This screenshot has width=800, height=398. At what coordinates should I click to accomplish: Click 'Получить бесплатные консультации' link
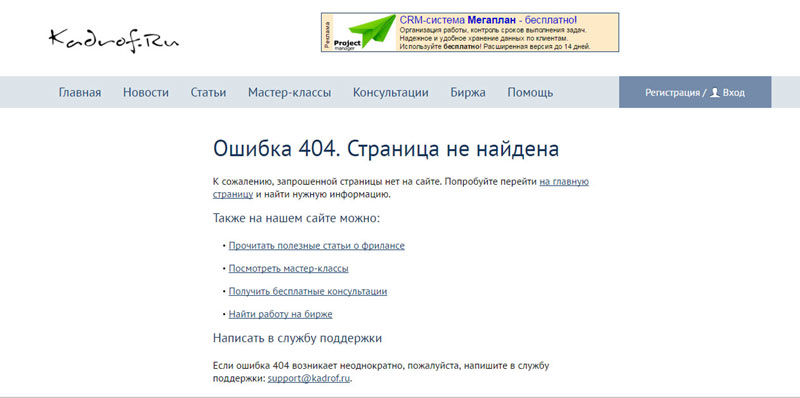[x=308, y=291]
